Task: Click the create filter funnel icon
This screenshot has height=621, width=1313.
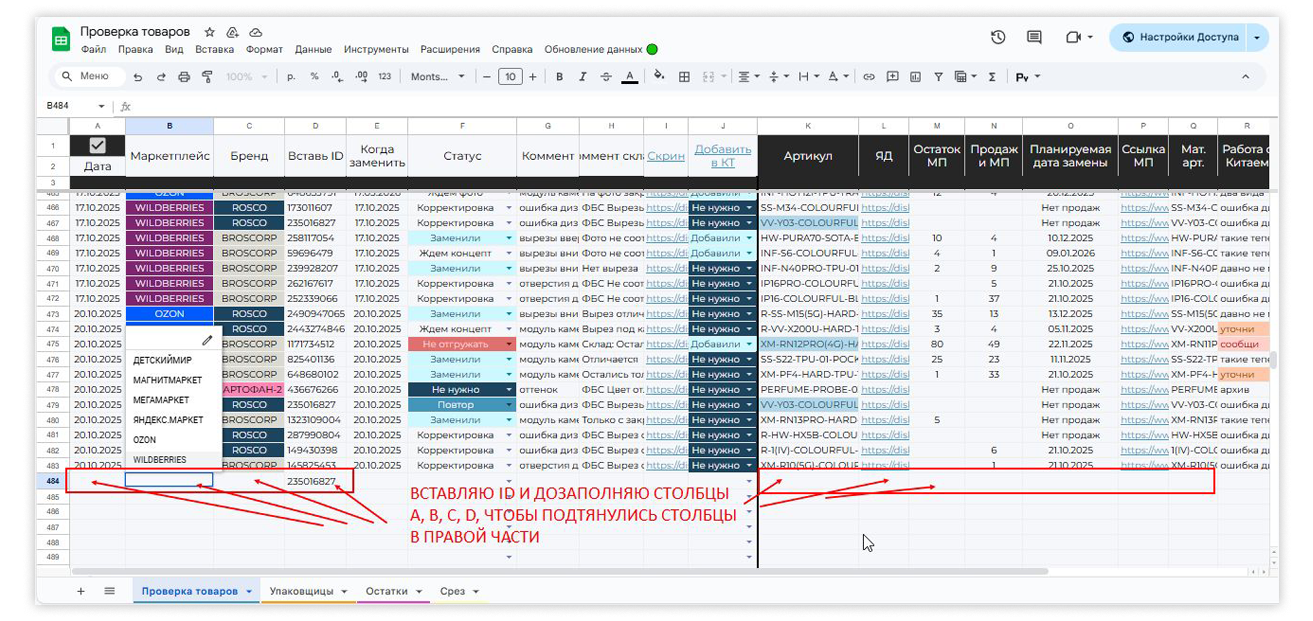Action: 938,77
